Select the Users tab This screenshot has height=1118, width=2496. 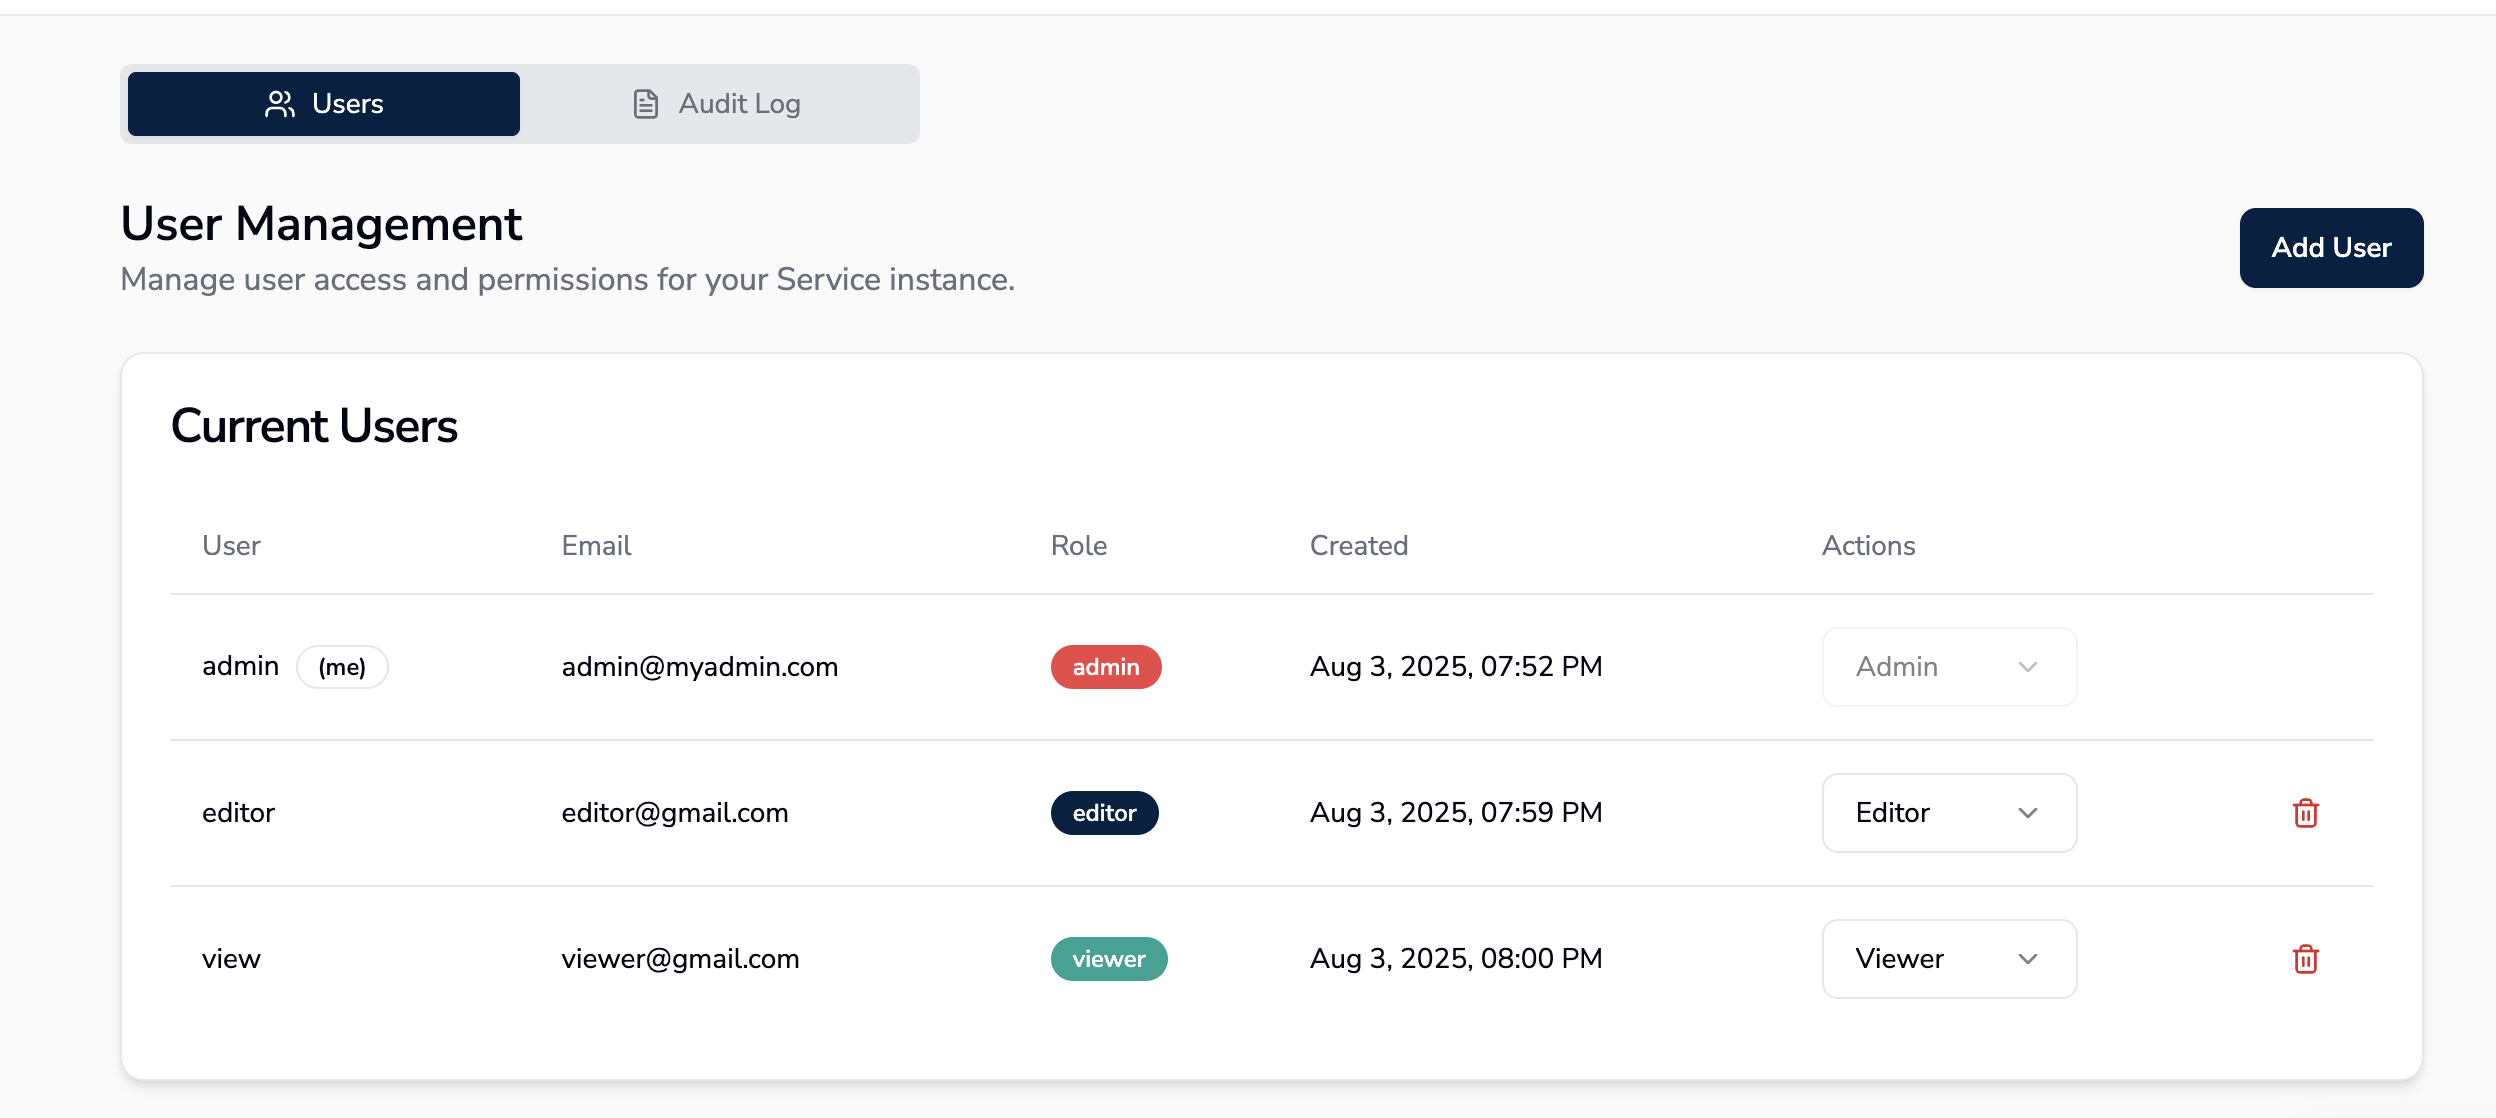(324, 104)
